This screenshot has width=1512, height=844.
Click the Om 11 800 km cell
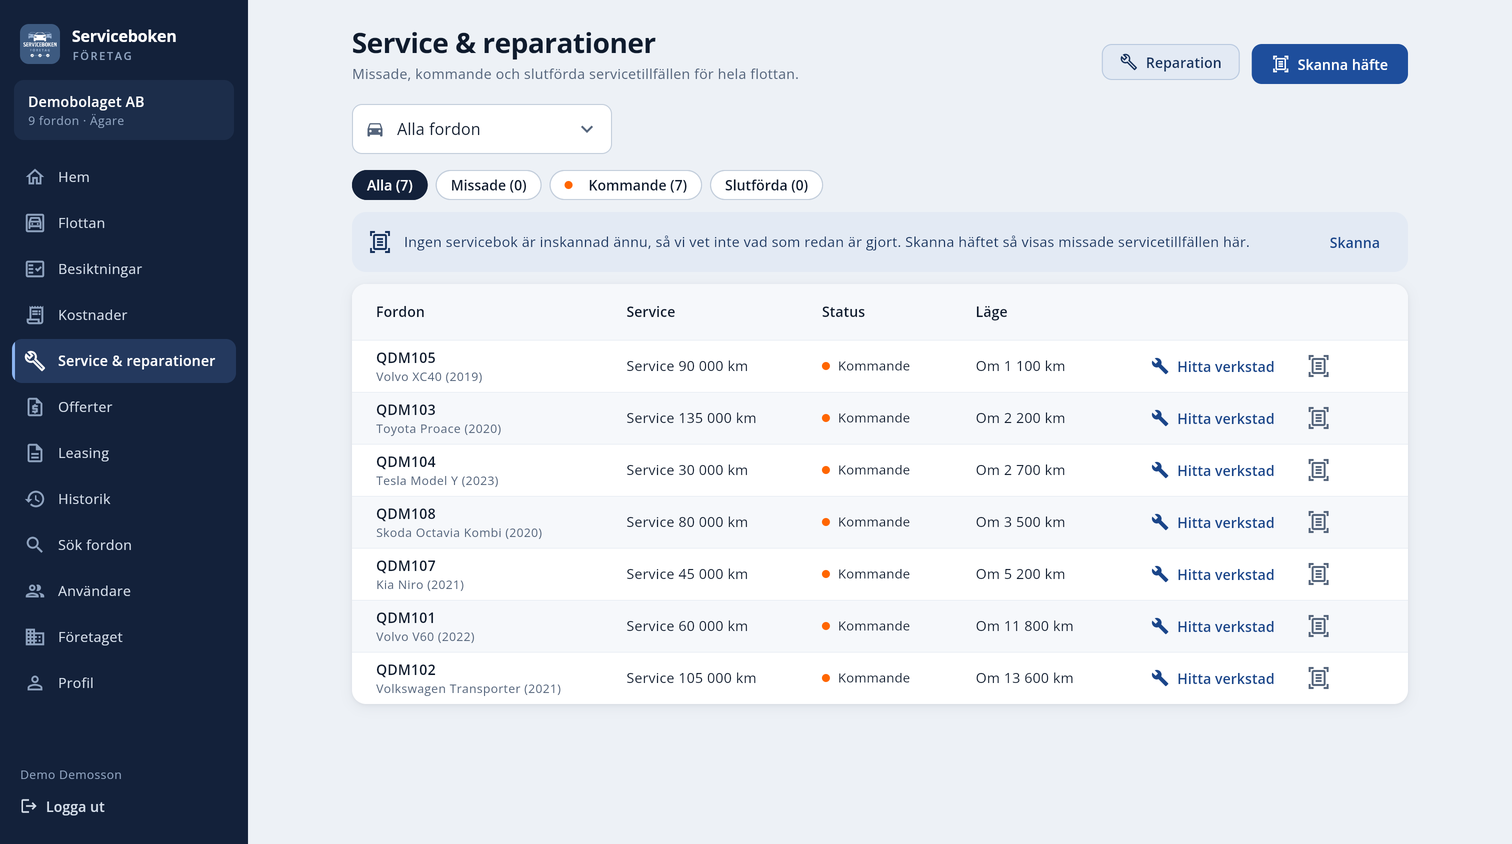1024,626
